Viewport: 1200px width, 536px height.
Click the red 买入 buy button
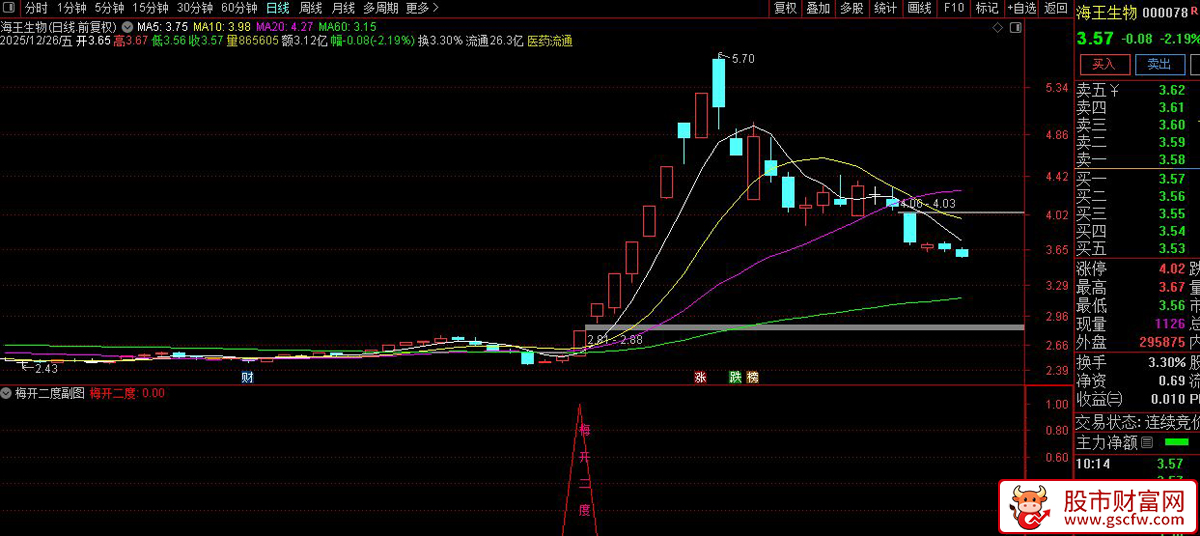[1105, 64]
